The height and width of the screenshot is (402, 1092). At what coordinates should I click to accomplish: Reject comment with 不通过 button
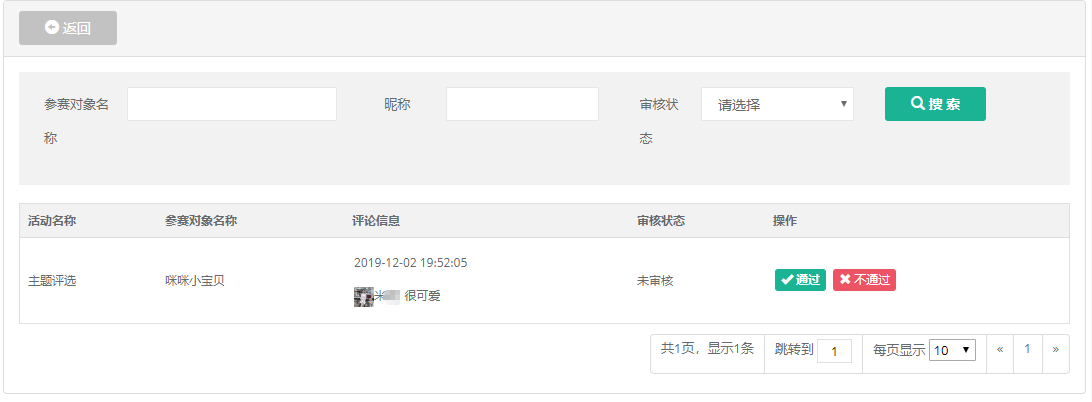pyautogui.click(x=864, y=279)
